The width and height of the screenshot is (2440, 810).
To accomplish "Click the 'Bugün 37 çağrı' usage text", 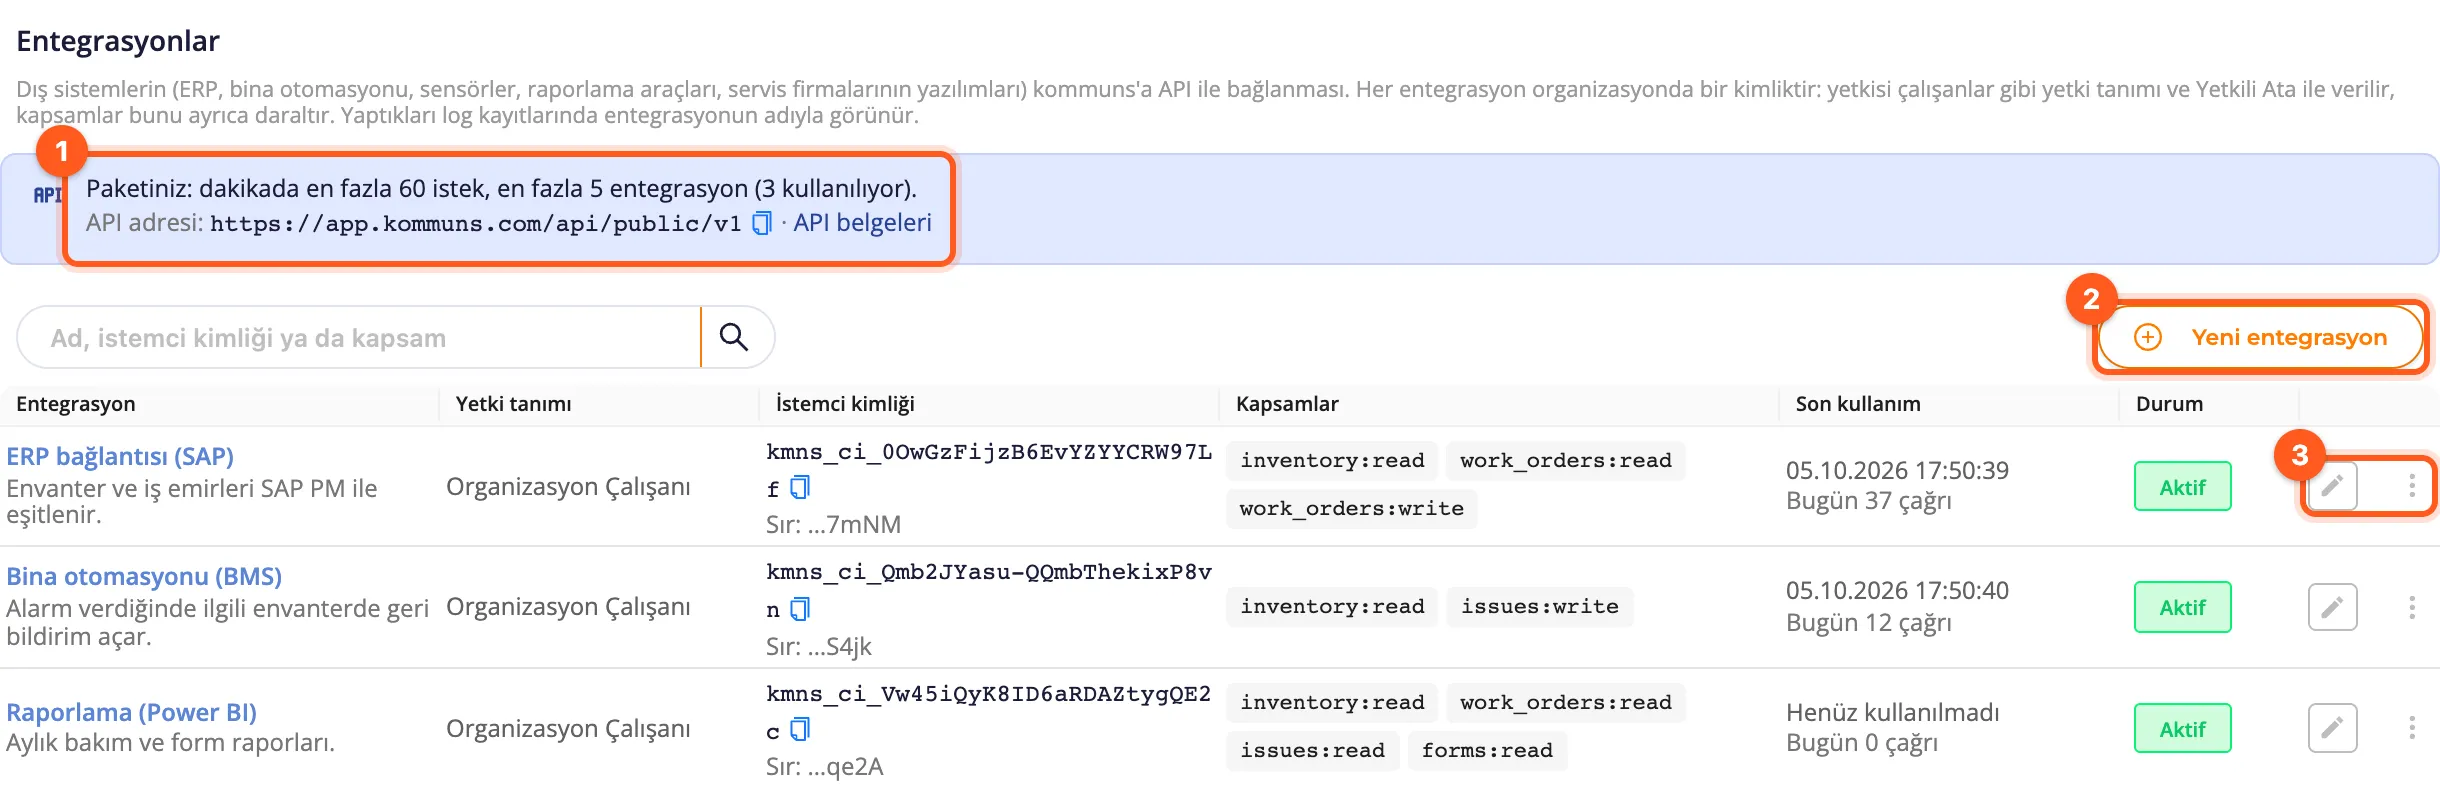I will click(x=1869, y=500).
